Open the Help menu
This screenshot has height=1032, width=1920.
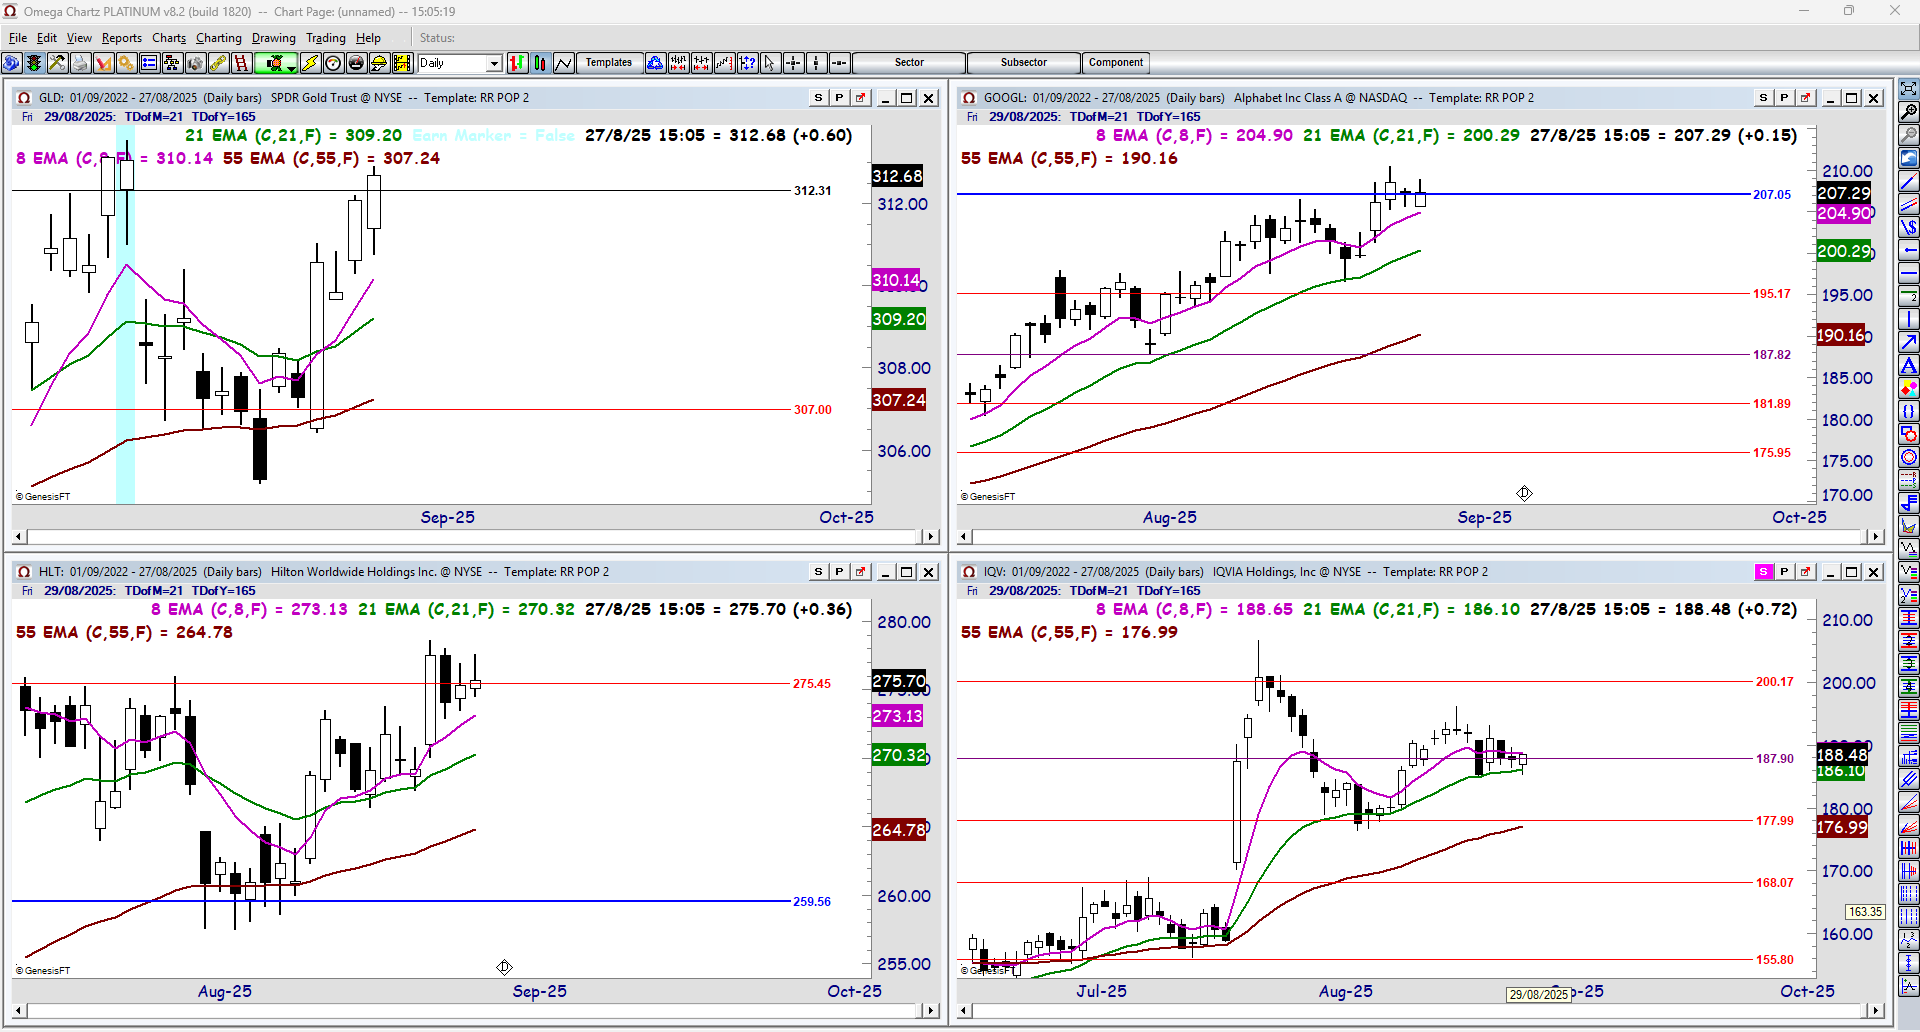(x=368, y=38)
